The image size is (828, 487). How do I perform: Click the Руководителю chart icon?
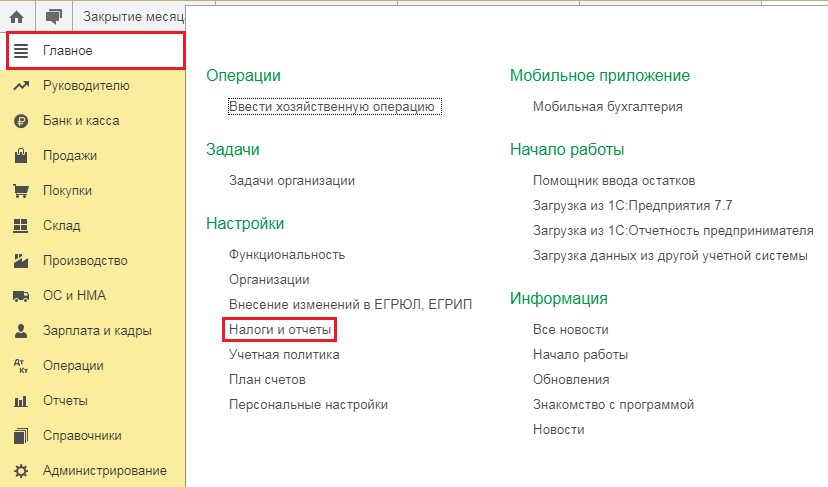click(x=20, y=86)
